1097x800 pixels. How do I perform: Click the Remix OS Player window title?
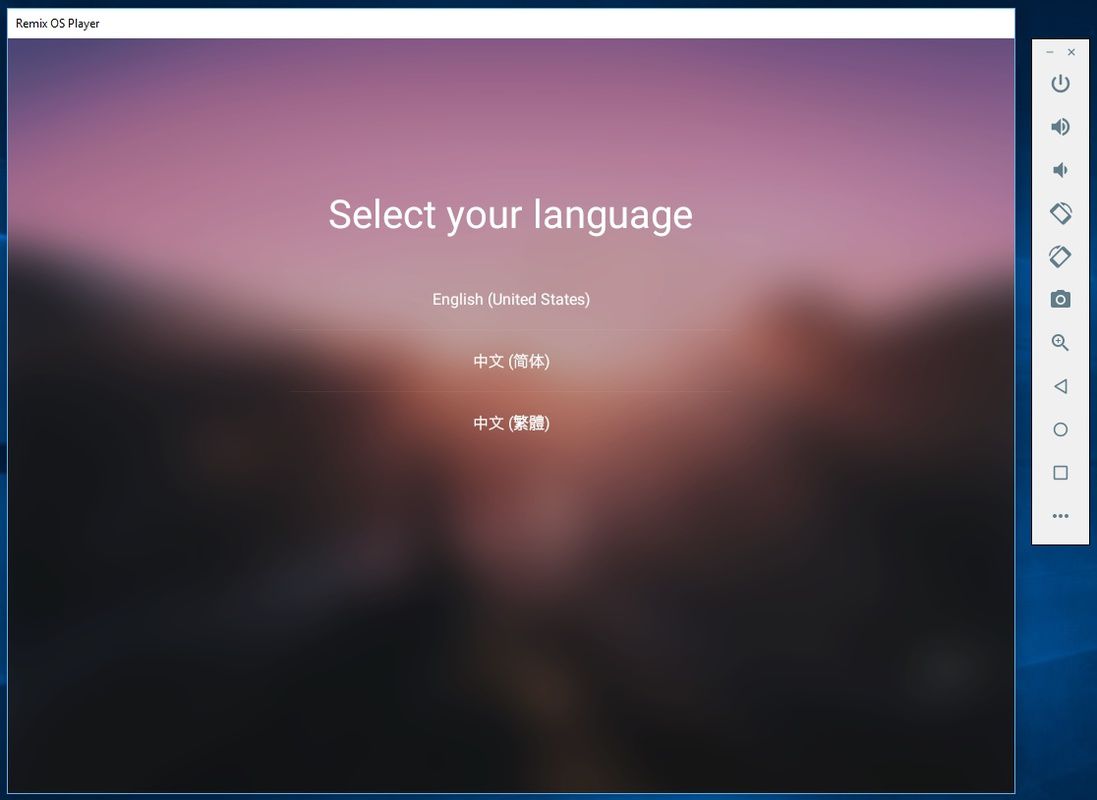pos(57,24)
